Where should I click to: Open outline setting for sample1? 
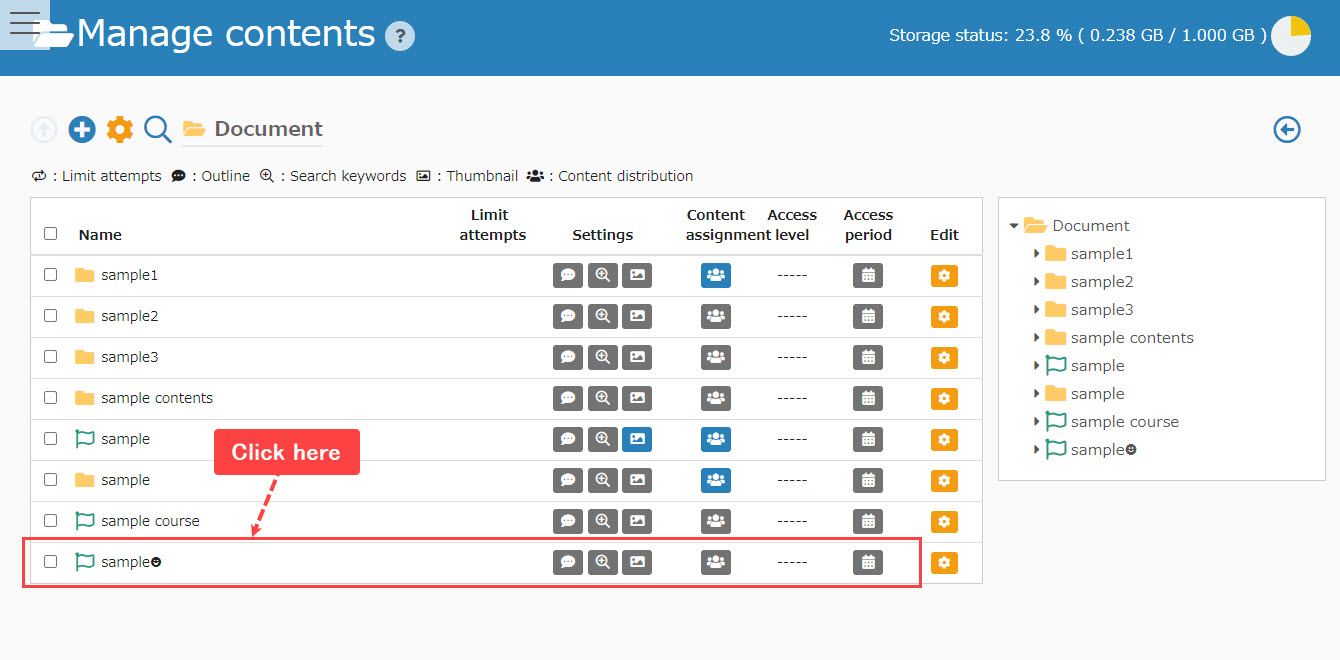pos(568,275)
